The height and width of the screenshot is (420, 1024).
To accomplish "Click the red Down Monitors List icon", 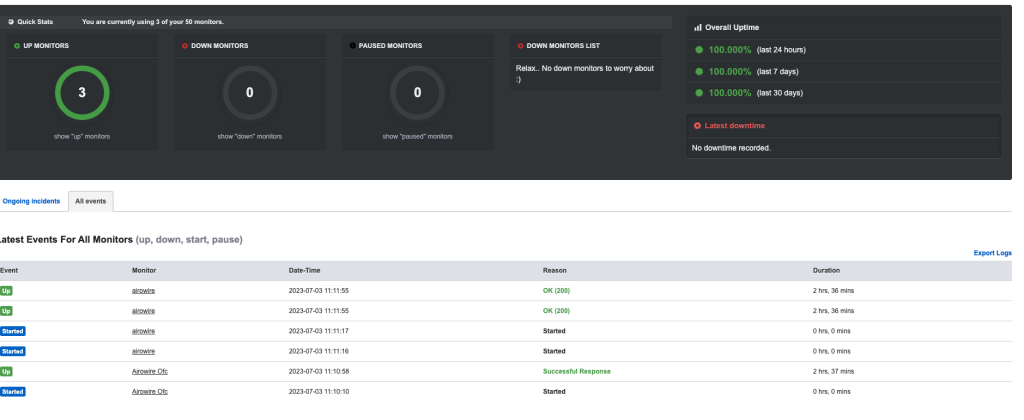I will pyautogui.click(x=520, y=46).
